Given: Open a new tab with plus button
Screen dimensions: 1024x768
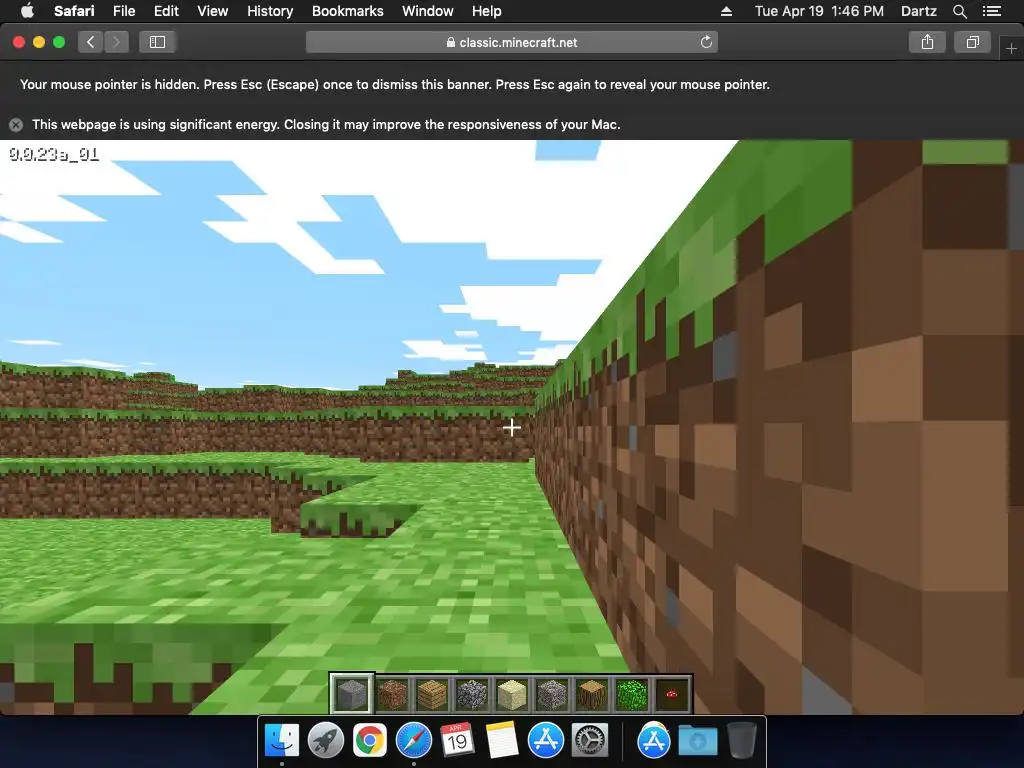Looking at the screenshot, I should point(1011,48).
